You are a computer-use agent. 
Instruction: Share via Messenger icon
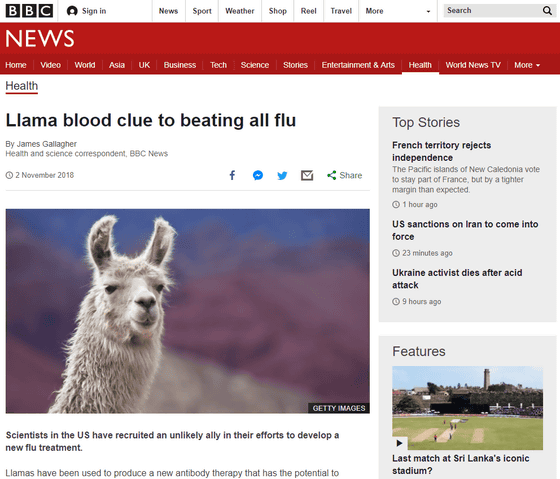coord(258,175)
